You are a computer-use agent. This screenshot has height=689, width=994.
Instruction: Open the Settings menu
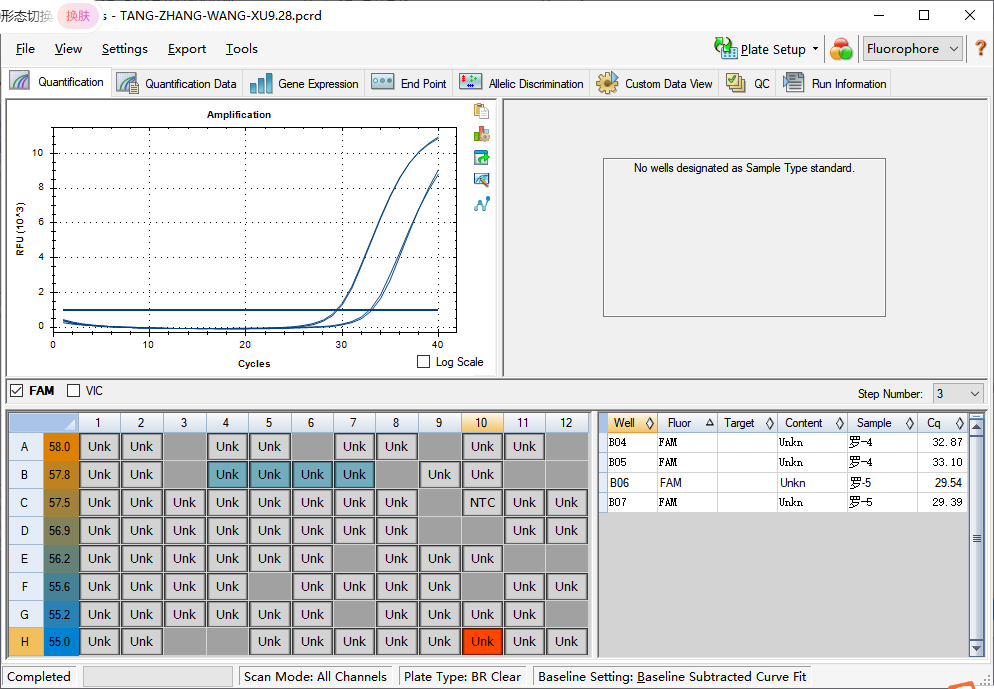(125, 49)
